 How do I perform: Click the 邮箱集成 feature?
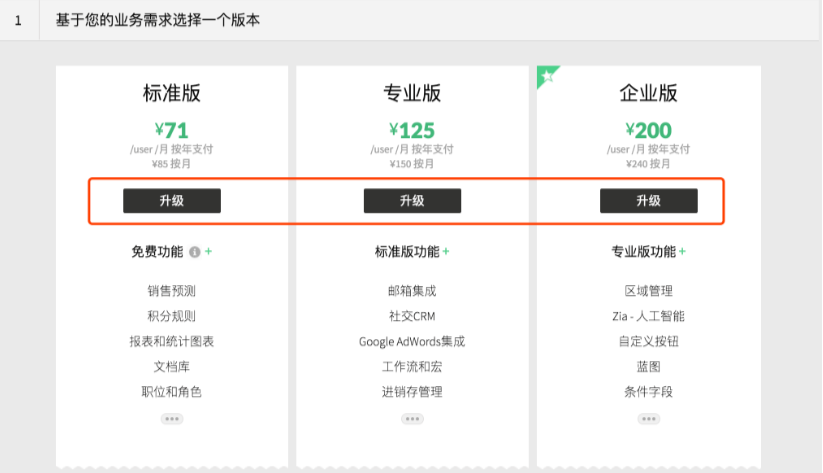(412, 291)
